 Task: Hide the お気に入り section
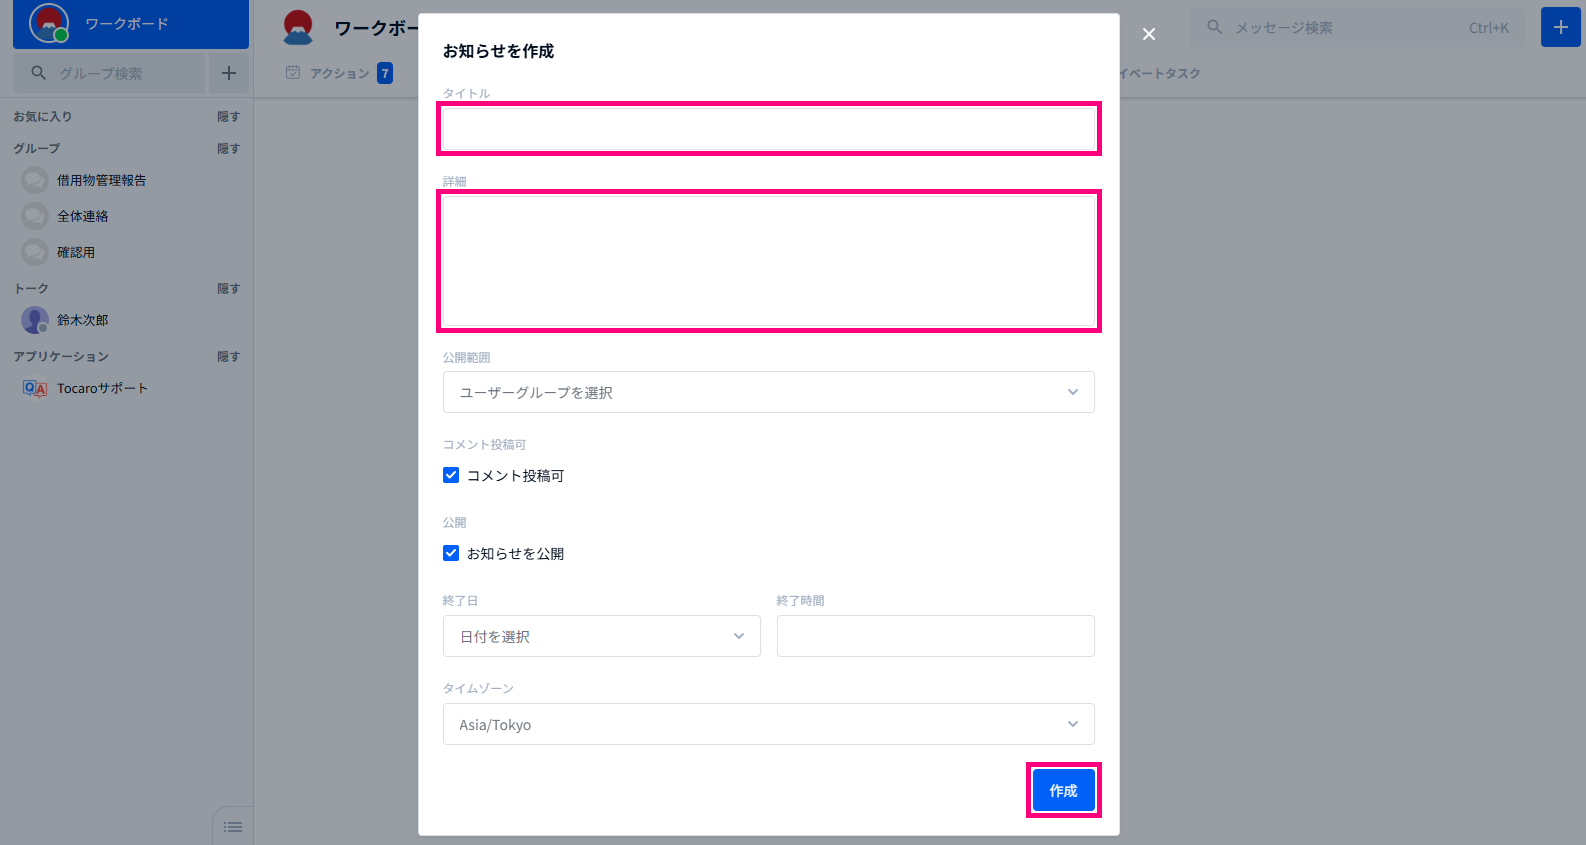pos(228,116)
